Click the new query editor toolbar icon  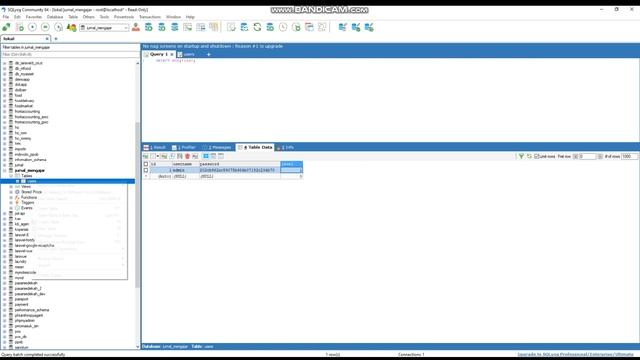pos(20,27)
